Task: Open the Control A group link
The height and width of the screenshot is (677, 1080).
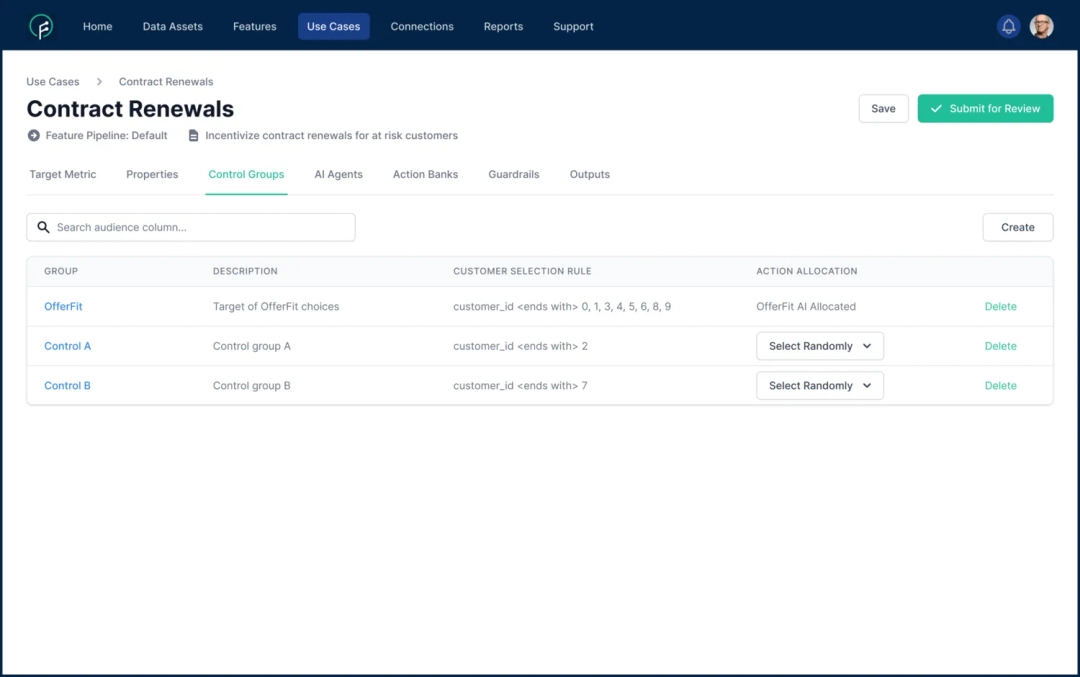Action: click(68, 346)
